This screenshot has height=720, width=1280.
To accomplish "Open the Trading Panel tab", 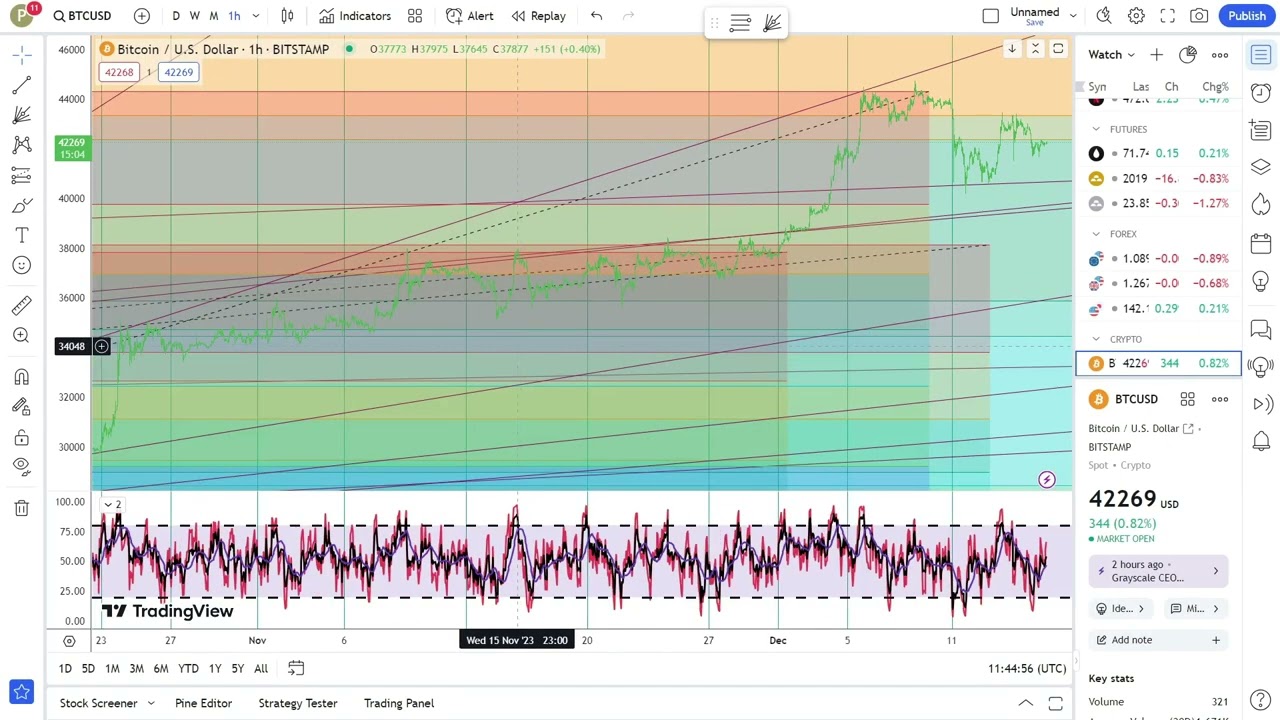I will click(399, 703).
